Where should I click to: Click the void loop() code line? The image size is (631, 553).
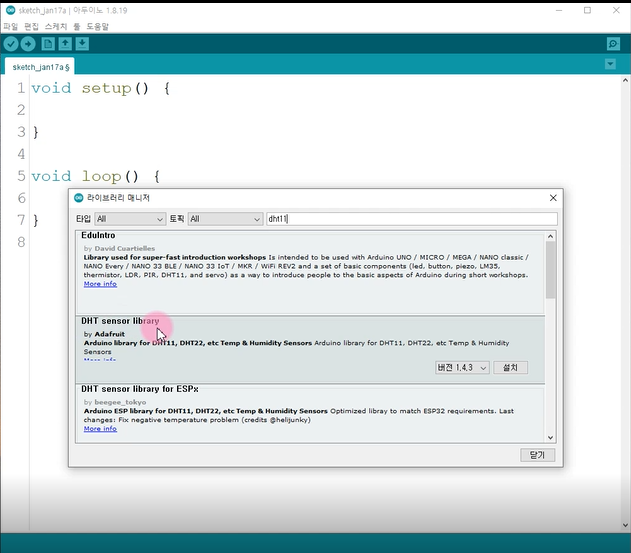coord(96,176)
